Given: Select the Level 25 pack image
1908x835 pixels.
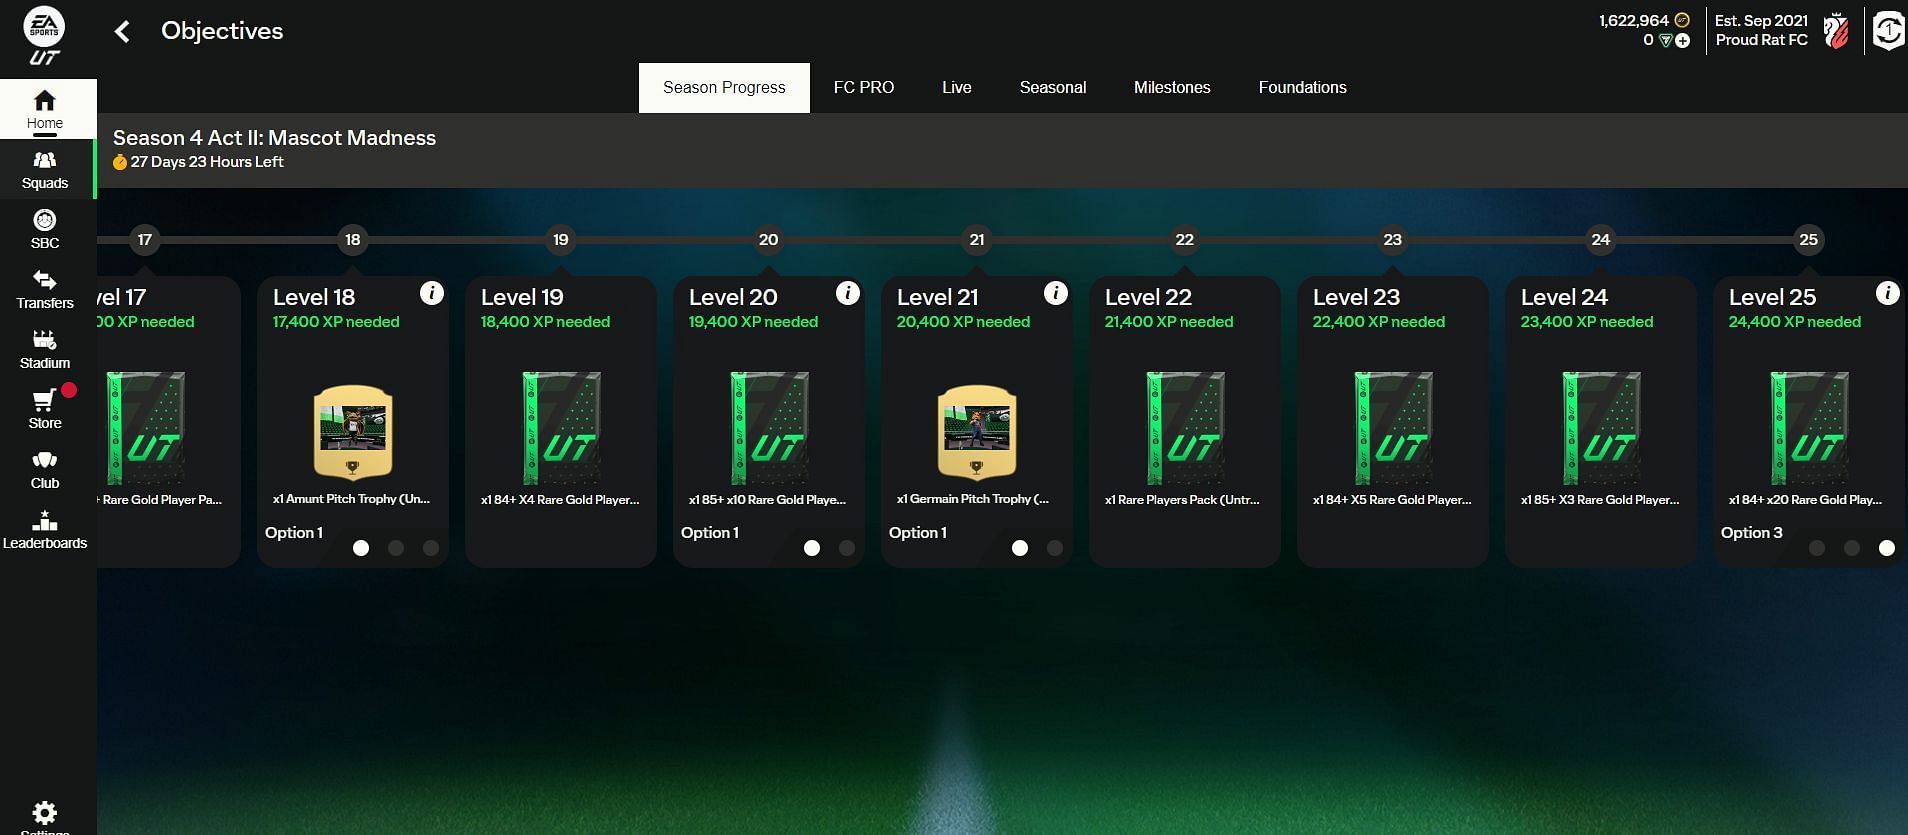Looking at the screenshot, I should pyautogui.click(x=1809, y=428).
